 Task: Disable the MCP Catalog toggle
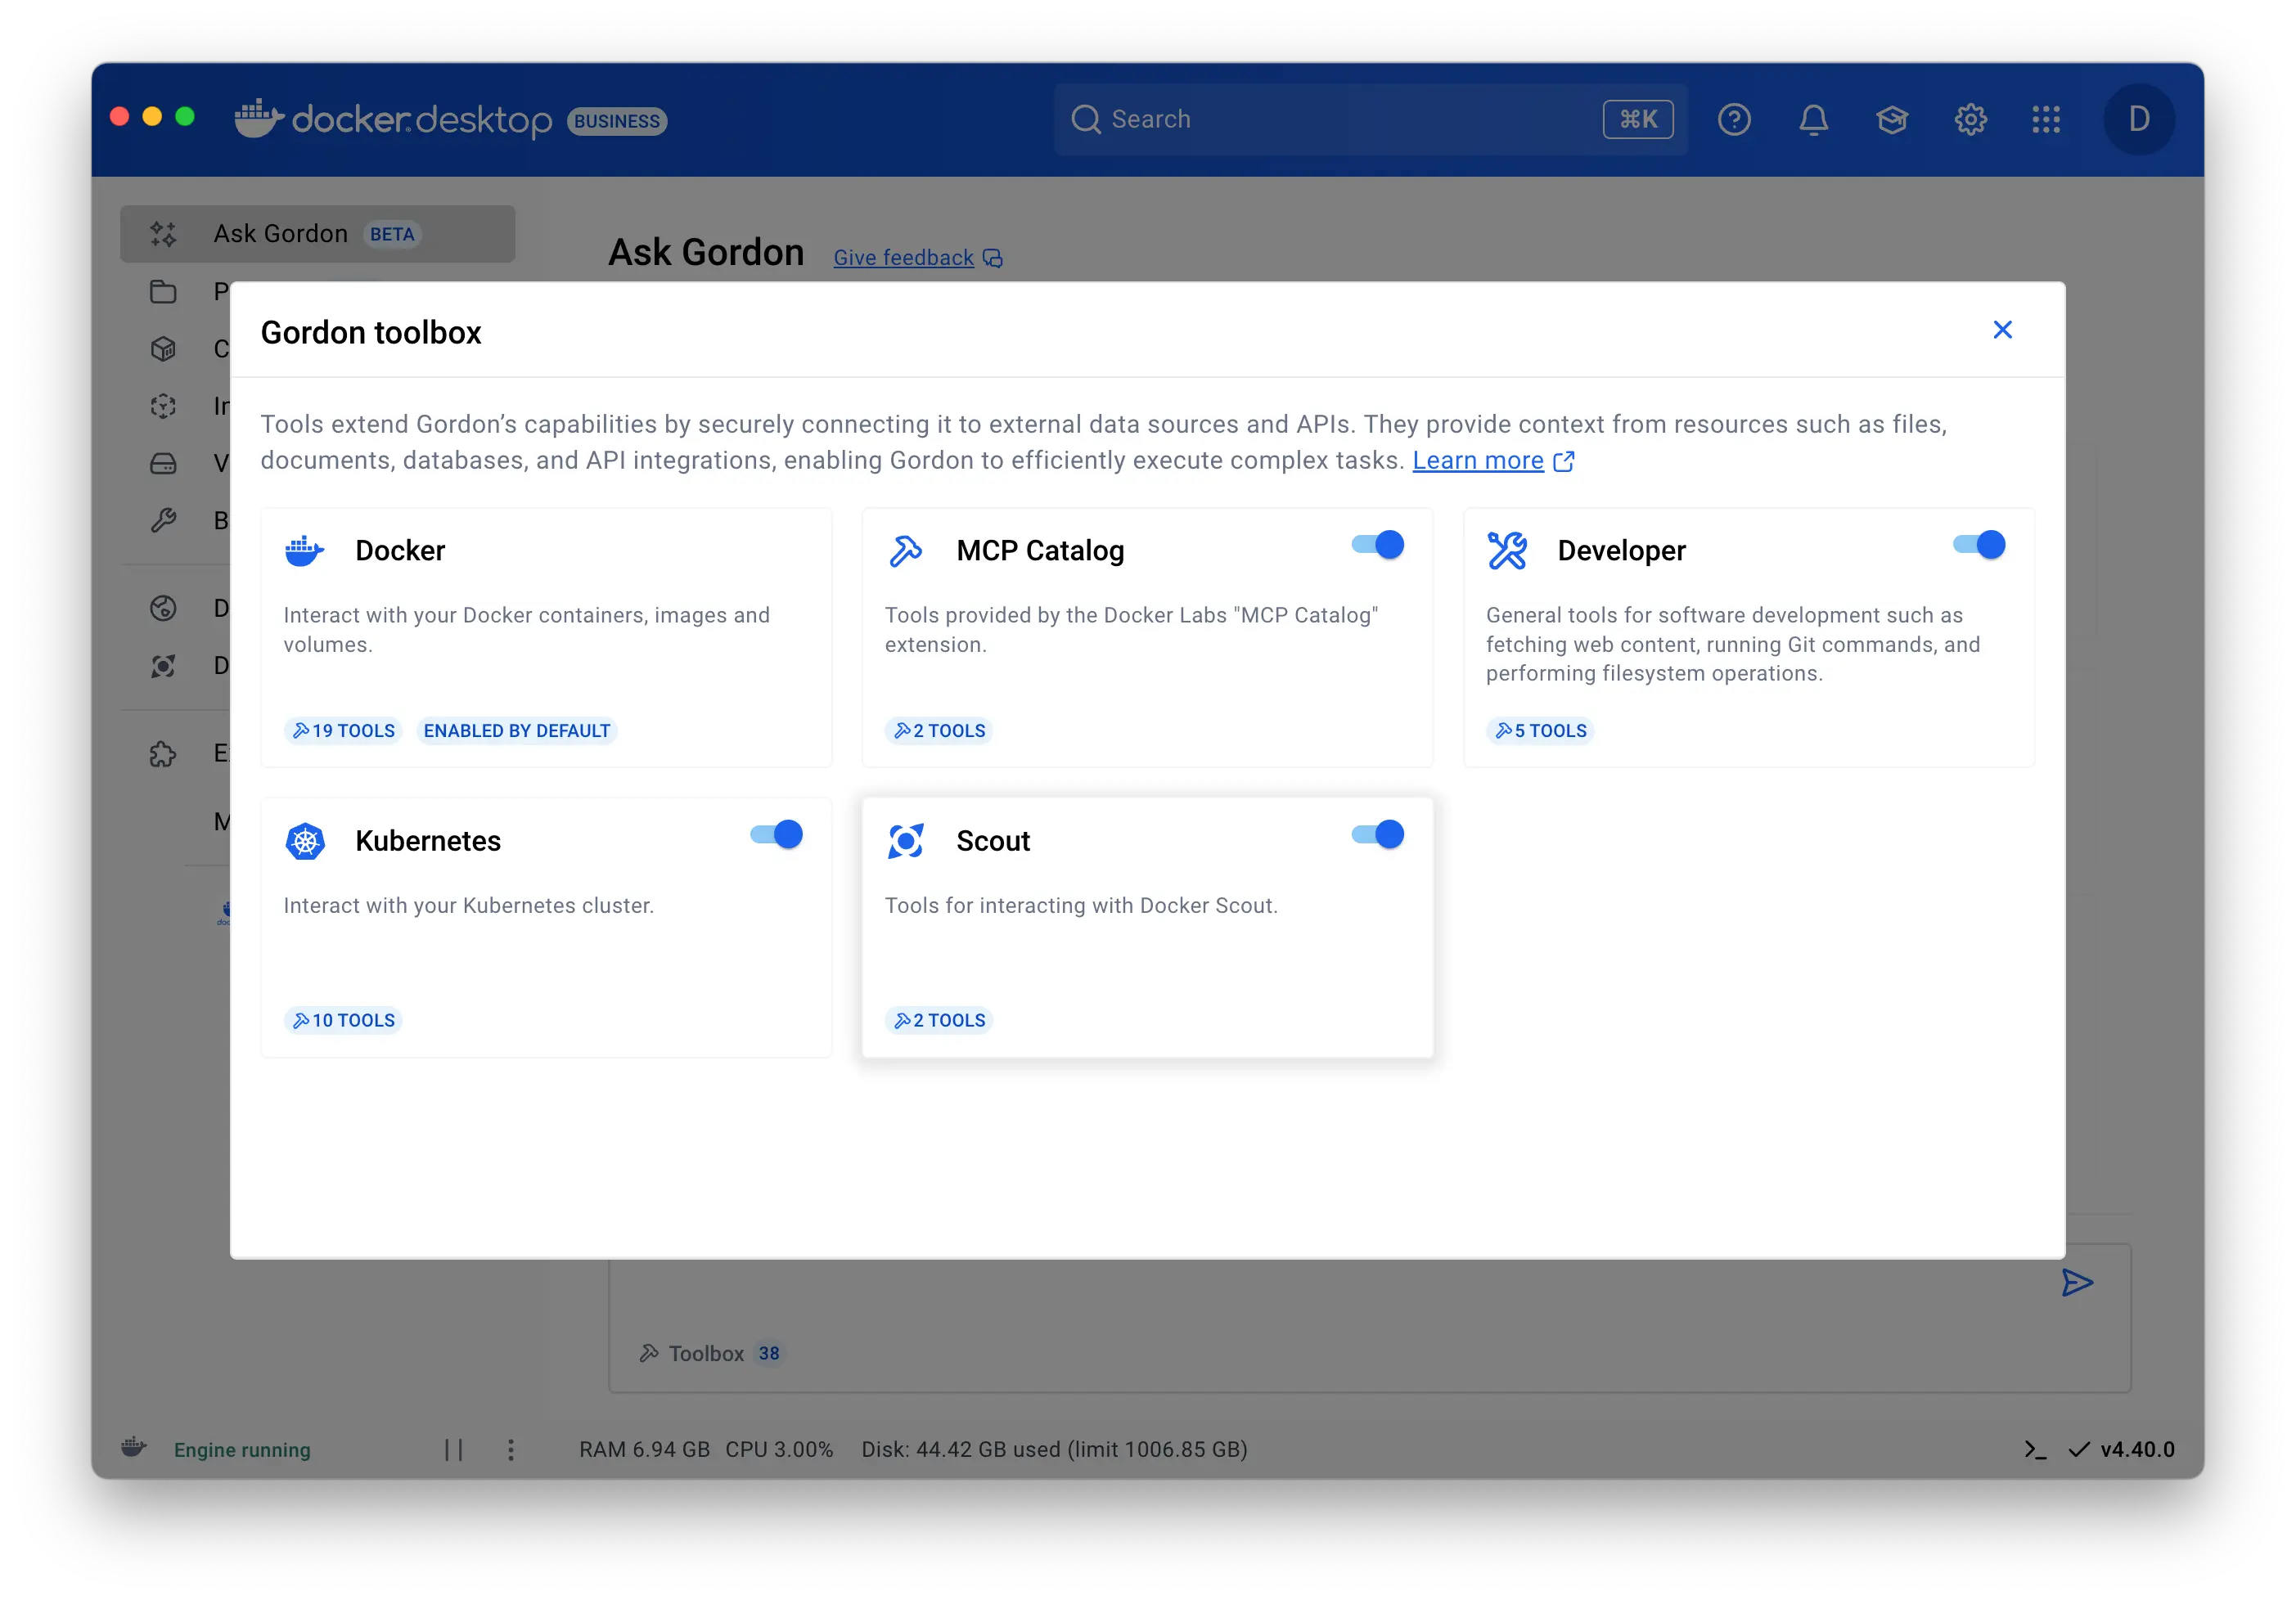tap(1378, 545)
